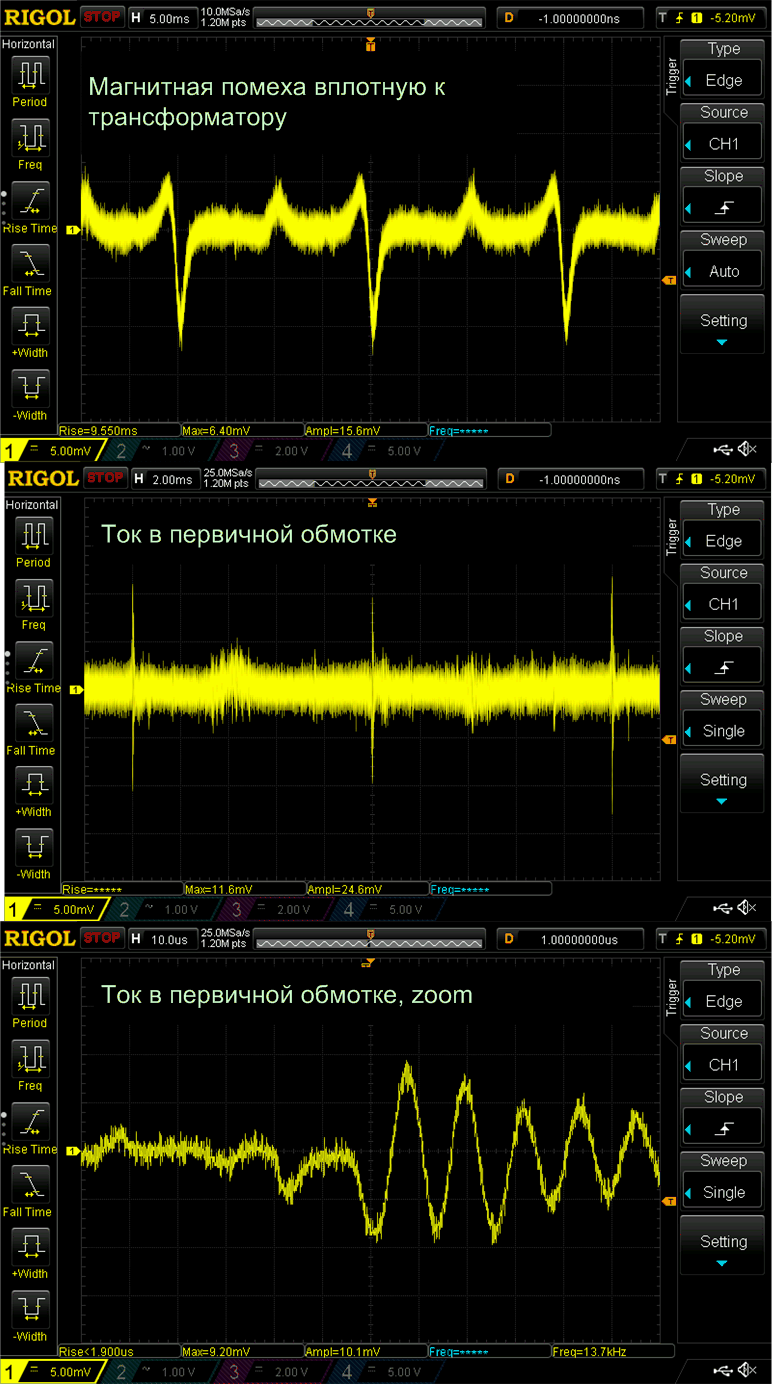772x1384 pixels.
Task: Open the Horizontal tab in the 2.00ms capture
Action: (32, 504)
